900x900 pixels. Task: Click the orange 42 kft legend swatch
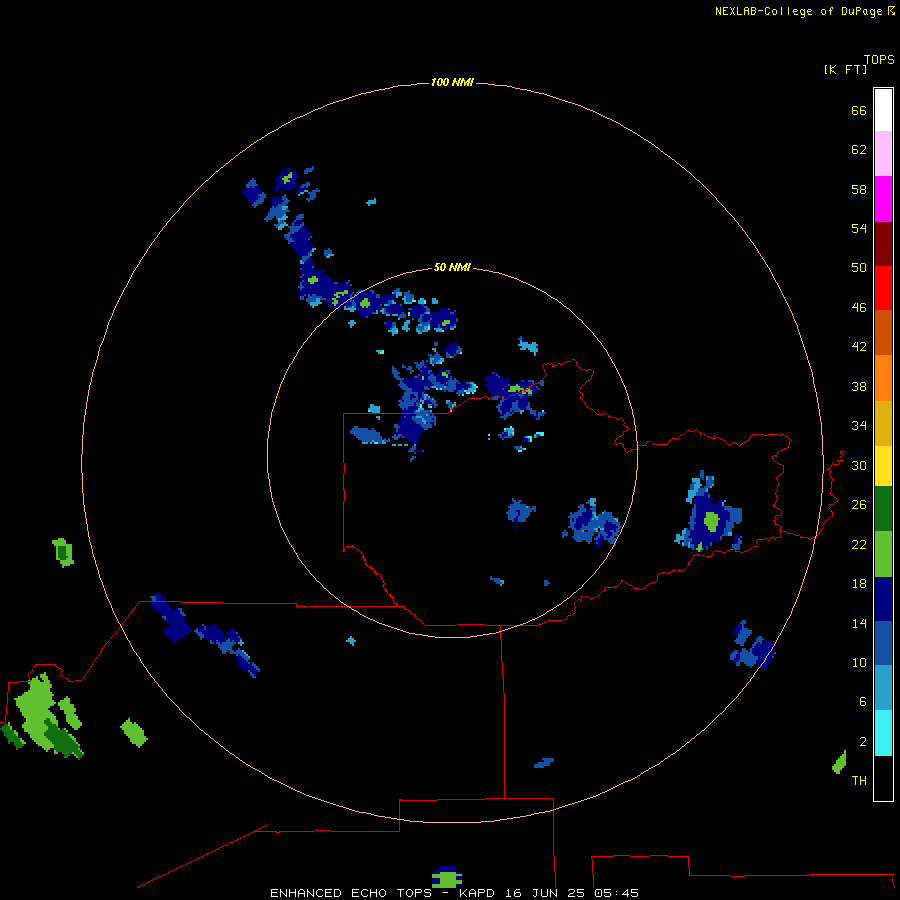[883, 378]
